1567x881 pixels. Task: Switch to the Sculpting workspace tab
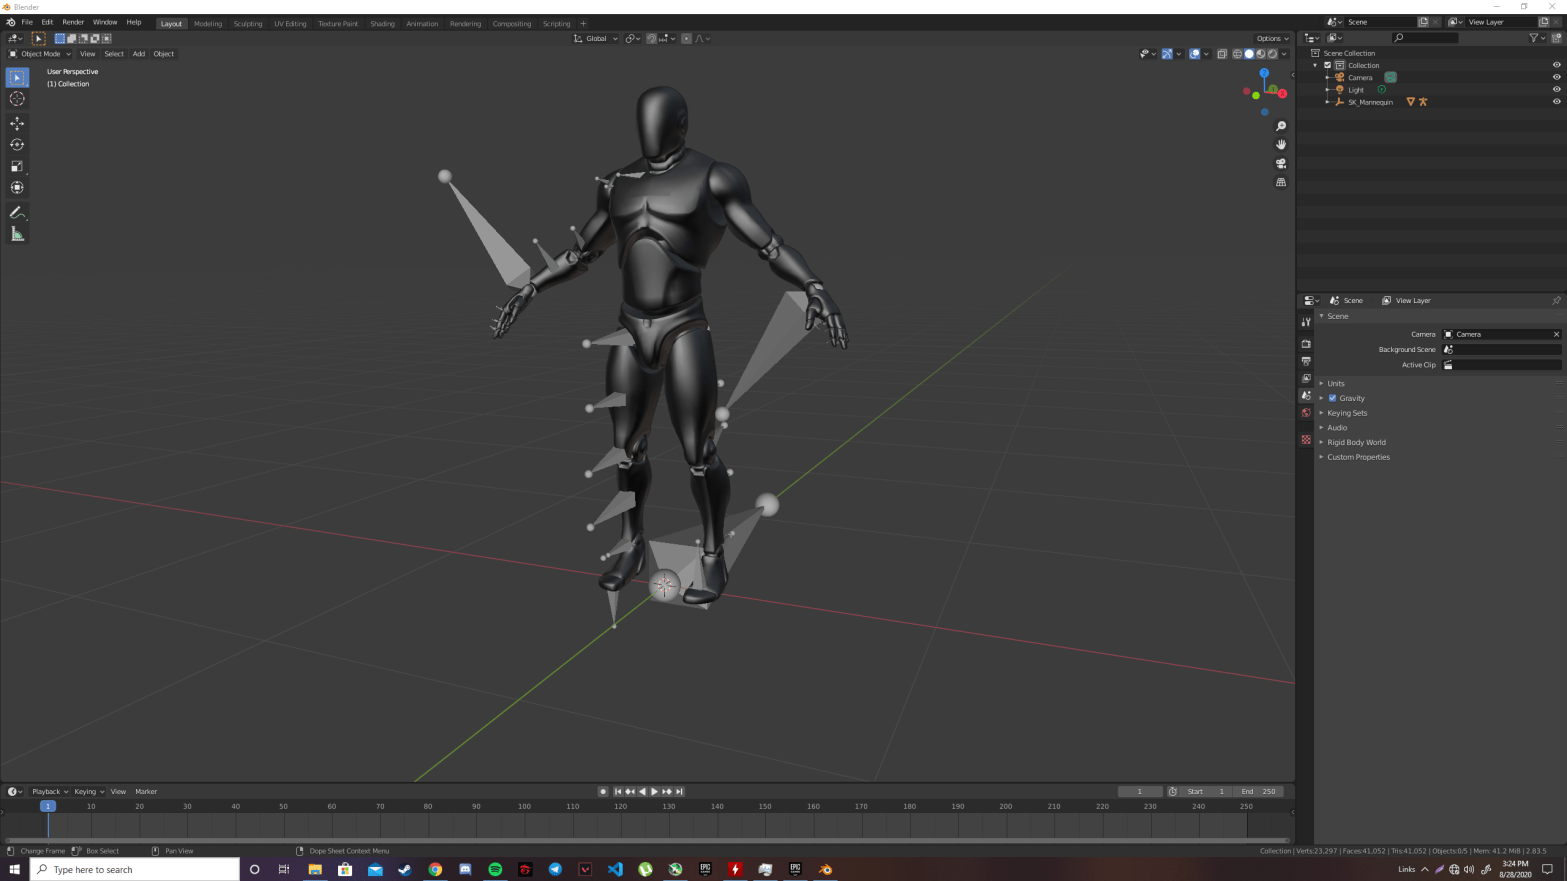[x=247, y=24]
